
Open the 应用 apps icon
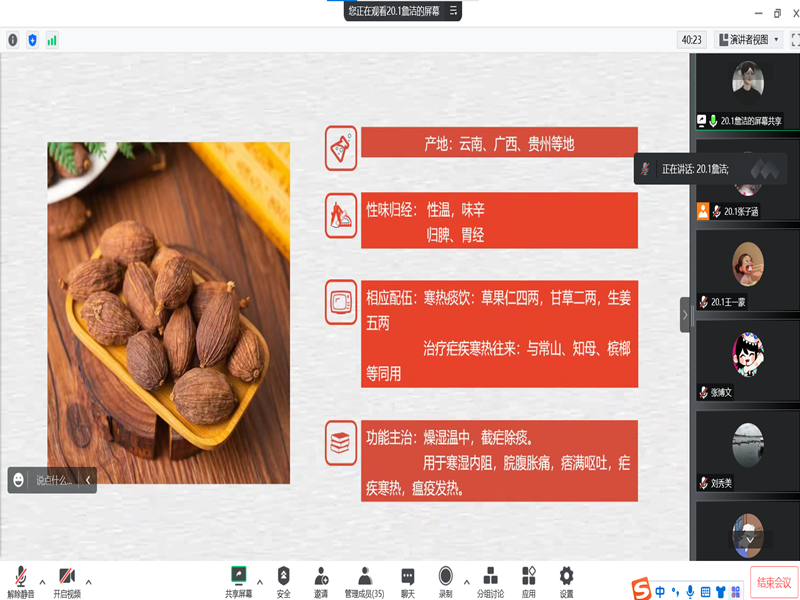pos(529,580)
